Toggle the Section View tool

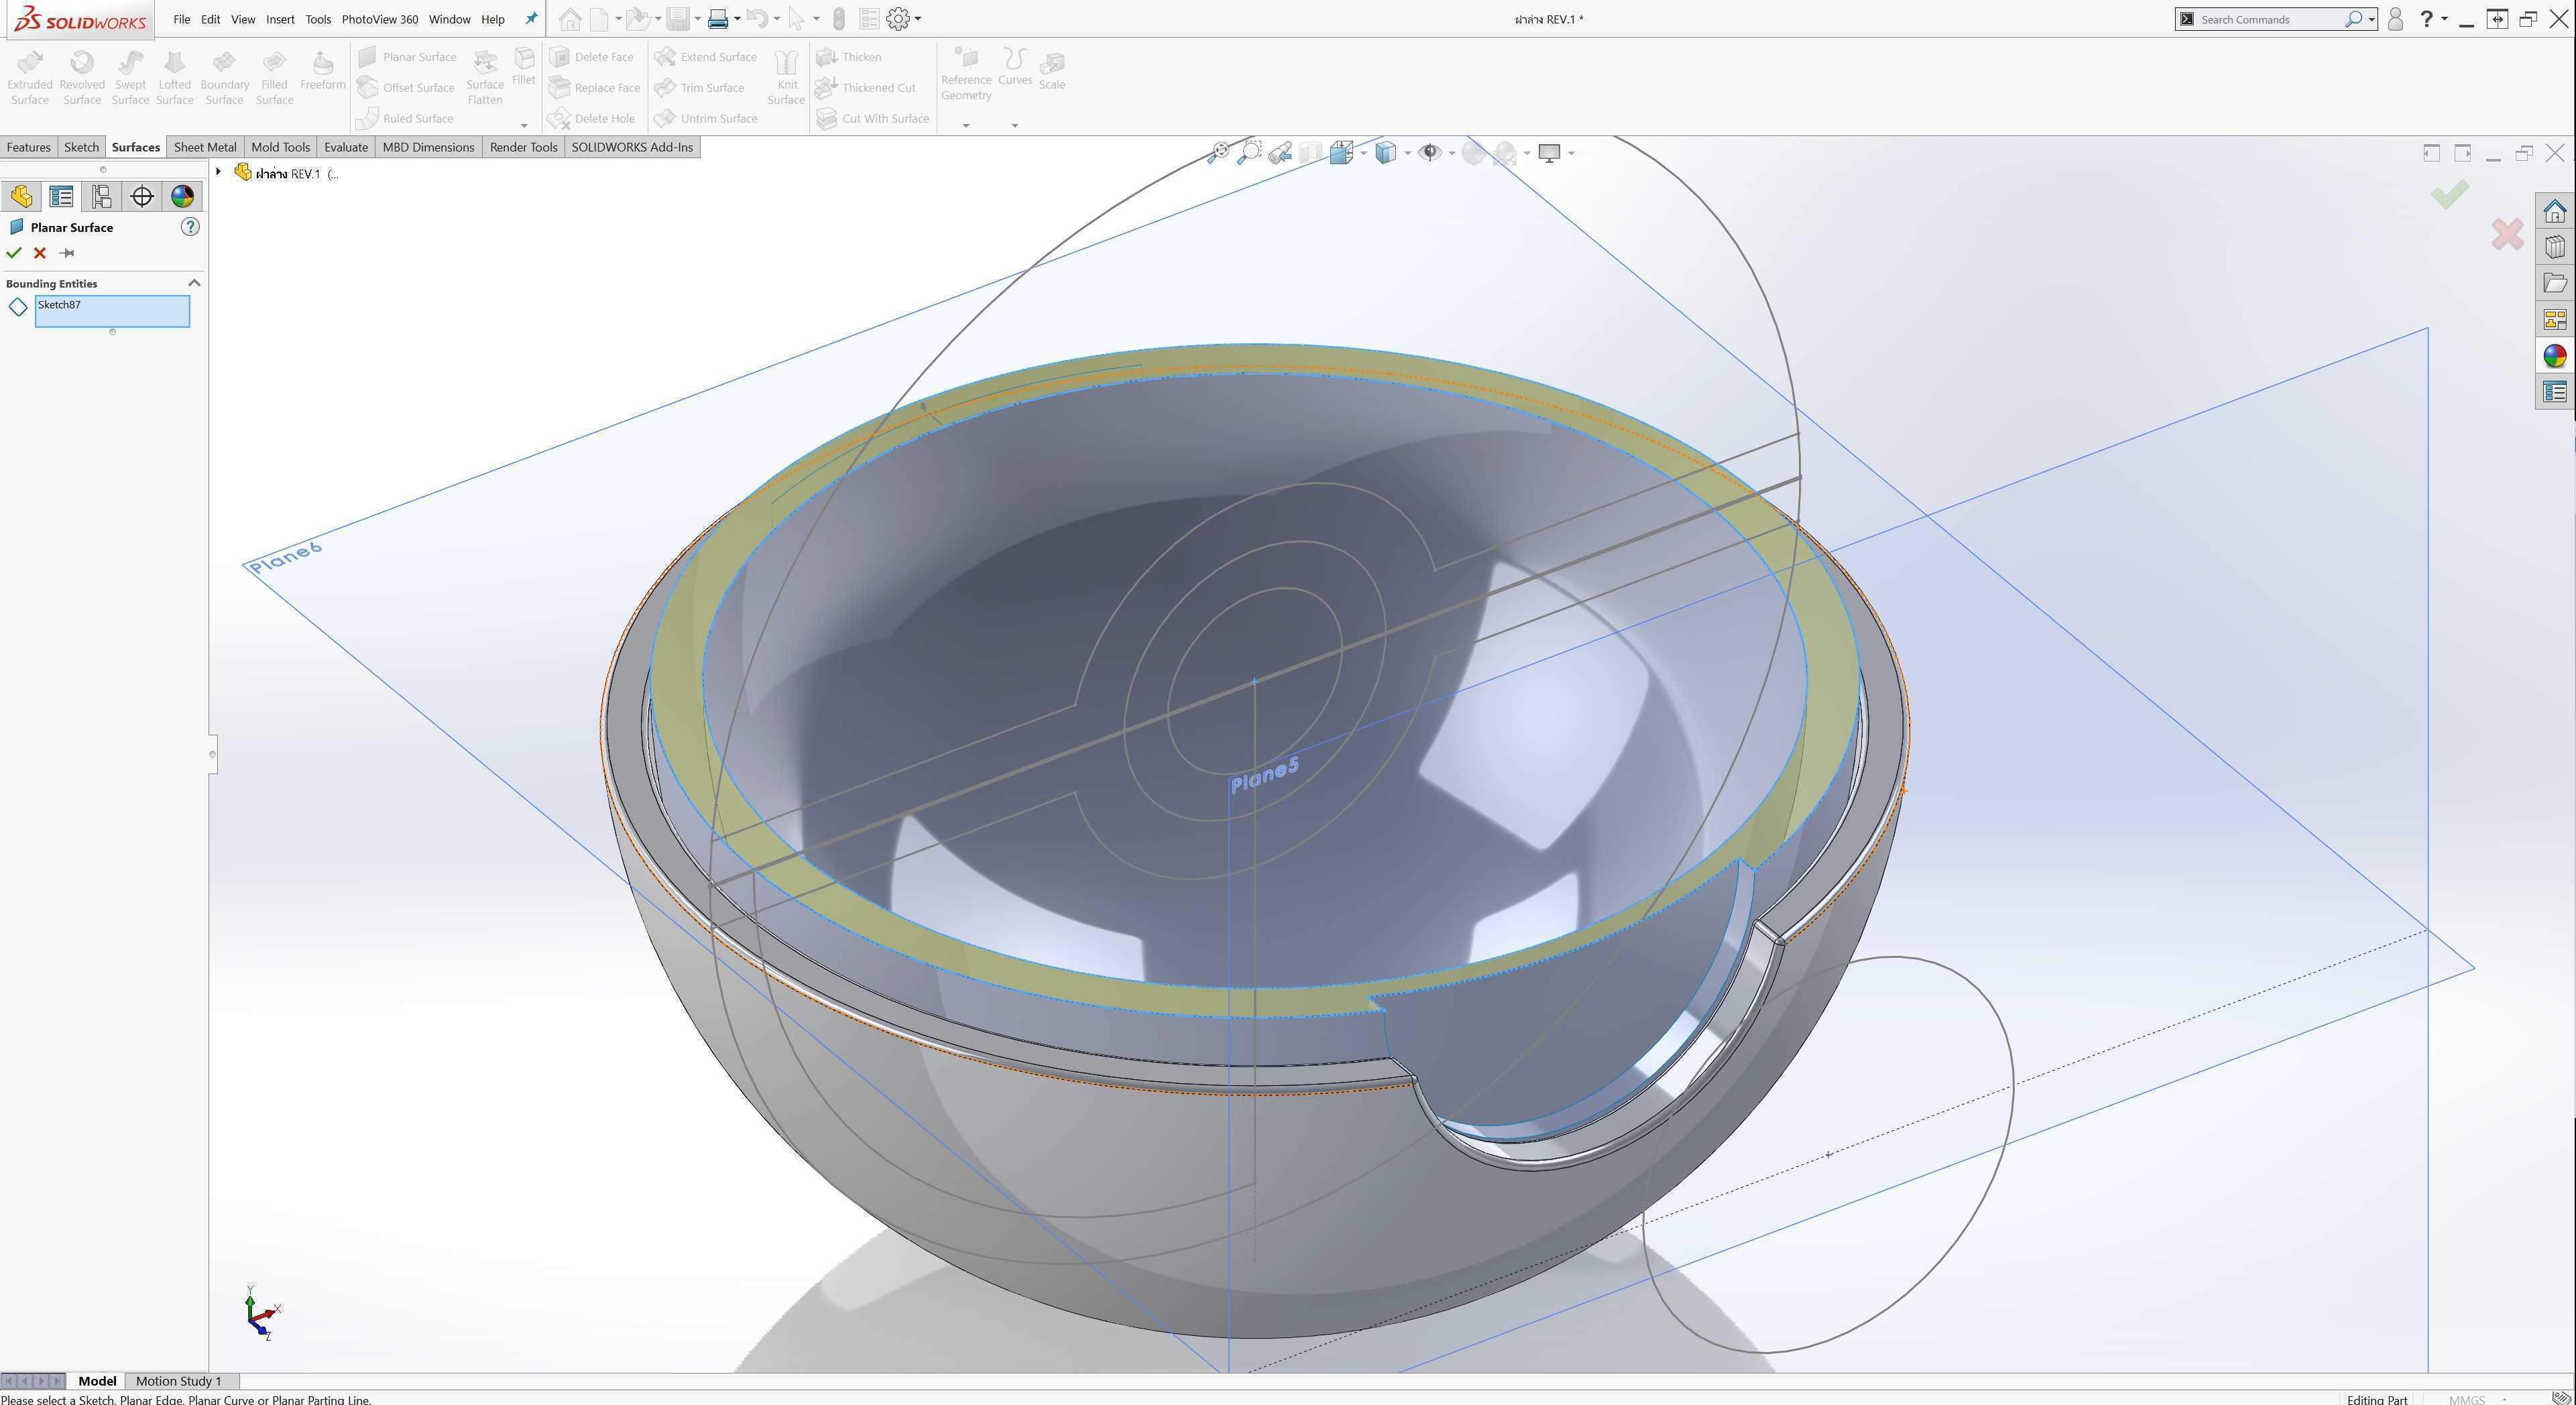pyautogui.click(x=1310, y=153)
